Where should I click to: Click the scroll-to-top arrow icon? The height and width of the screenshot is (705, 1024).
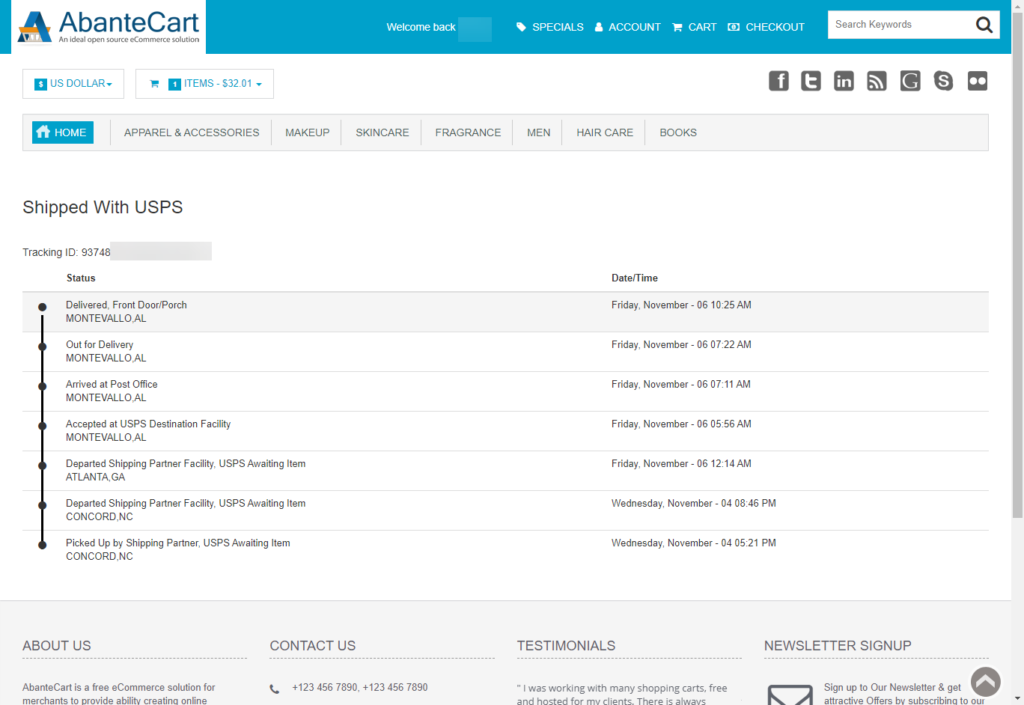(x=985, y=681)
